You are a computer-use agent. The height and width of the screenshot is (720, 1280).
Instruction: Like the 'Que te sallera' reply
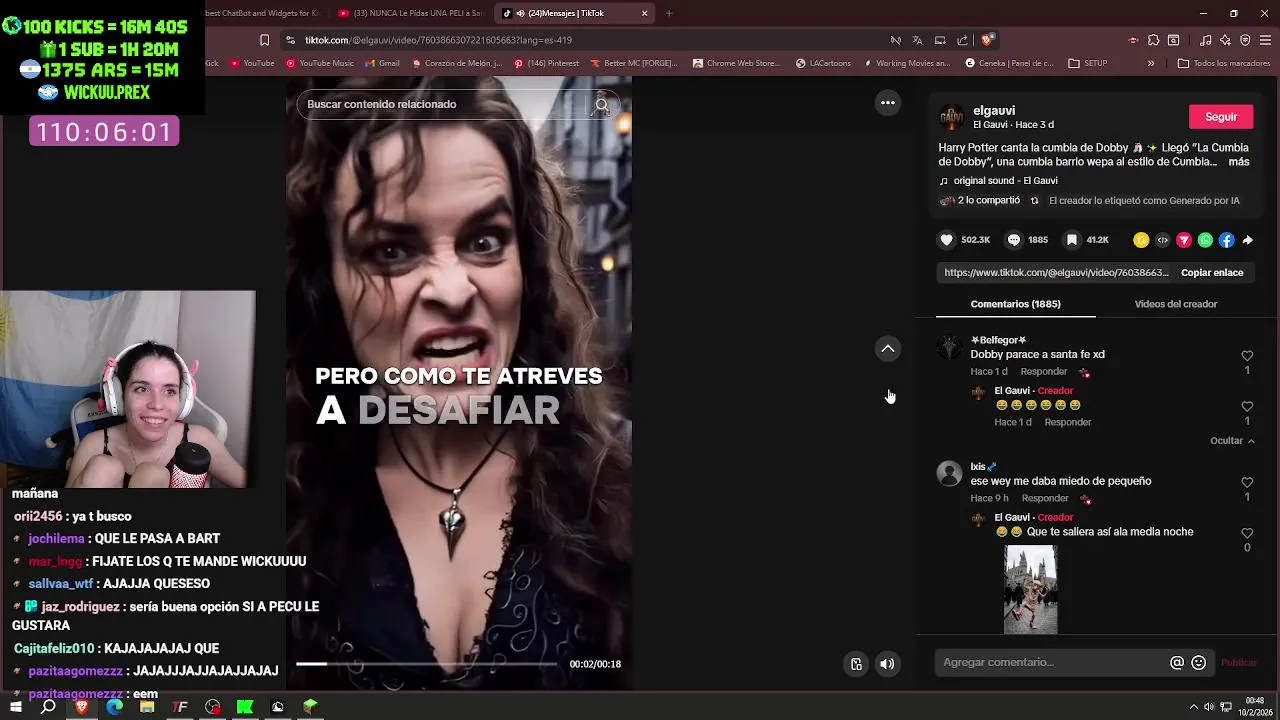click(x=1247, y=534)
